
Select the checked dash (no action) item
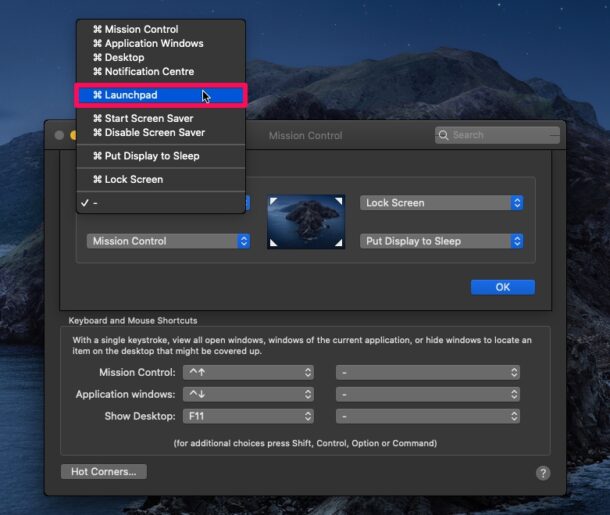point(161,203)
